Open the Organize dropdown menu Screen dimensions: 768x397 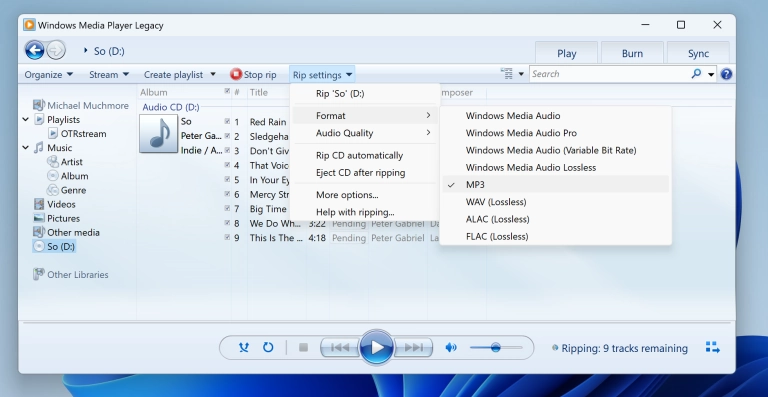point(48,74)
